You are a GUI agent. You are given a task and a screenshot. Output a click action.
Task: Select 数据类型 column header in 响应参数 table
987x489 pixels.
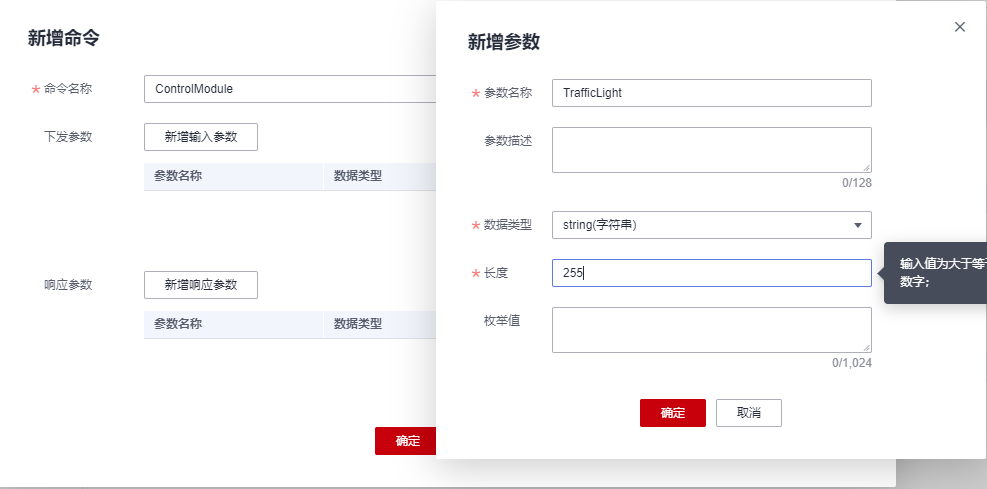[x=358, y=324]
